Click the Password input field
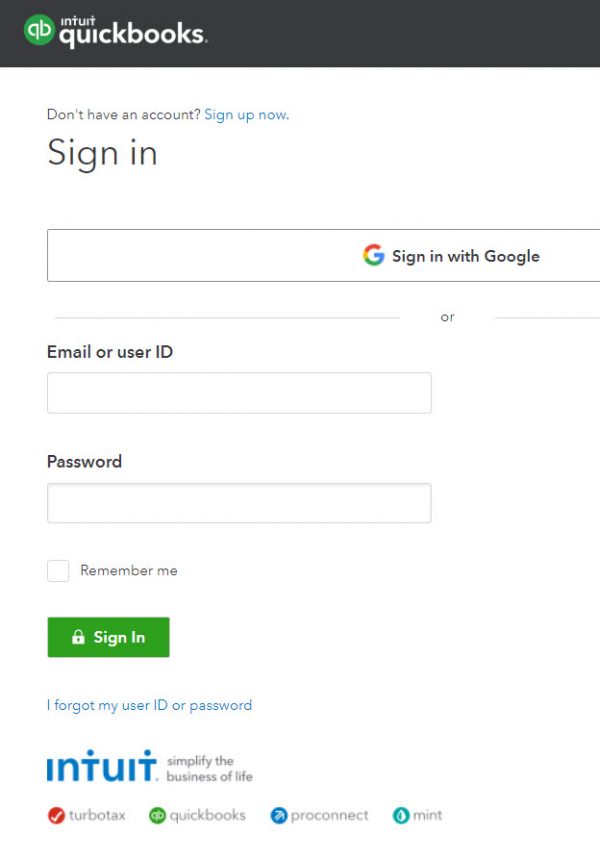Viewport: 600px width, 860px height. click(239, 502)
